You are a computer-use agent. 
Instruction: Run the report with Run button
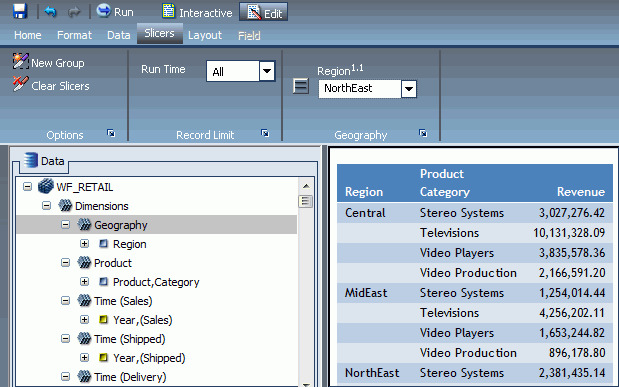tap(115, 11)
